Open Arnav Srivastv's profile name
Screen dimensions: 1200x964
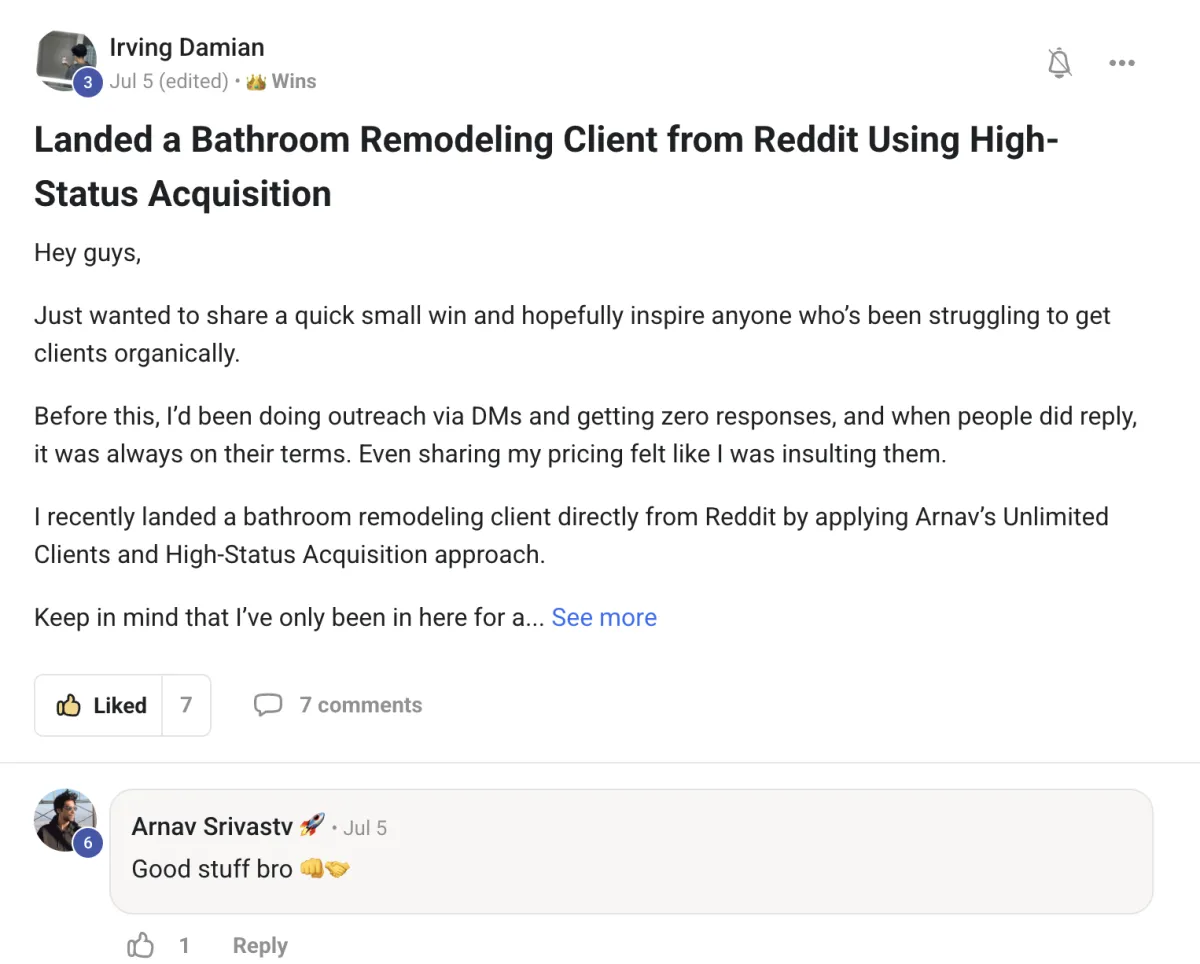click(x=212, y=827)
